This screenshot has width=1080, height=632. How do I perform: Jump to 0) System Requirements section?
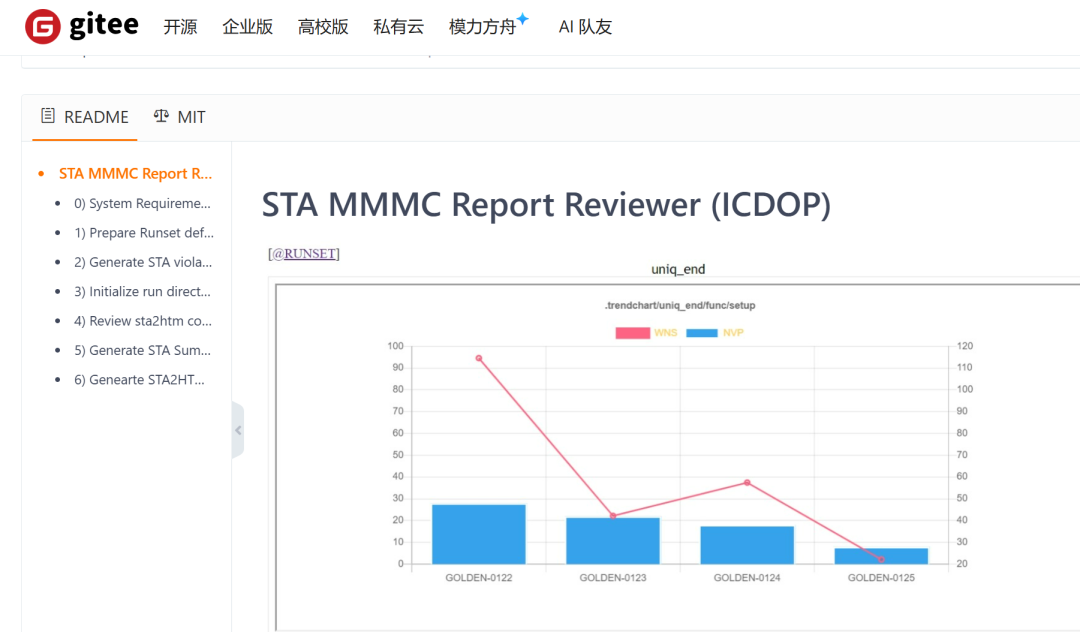(142, 204)
